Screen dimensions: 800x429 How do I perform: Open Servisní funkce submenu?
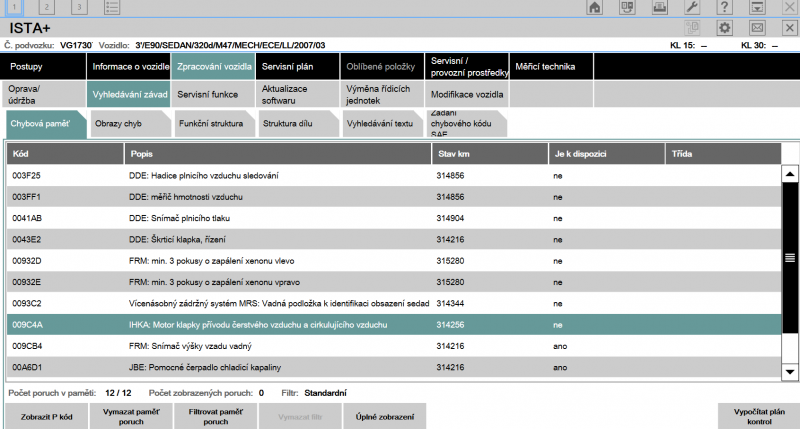click(213, 94)
